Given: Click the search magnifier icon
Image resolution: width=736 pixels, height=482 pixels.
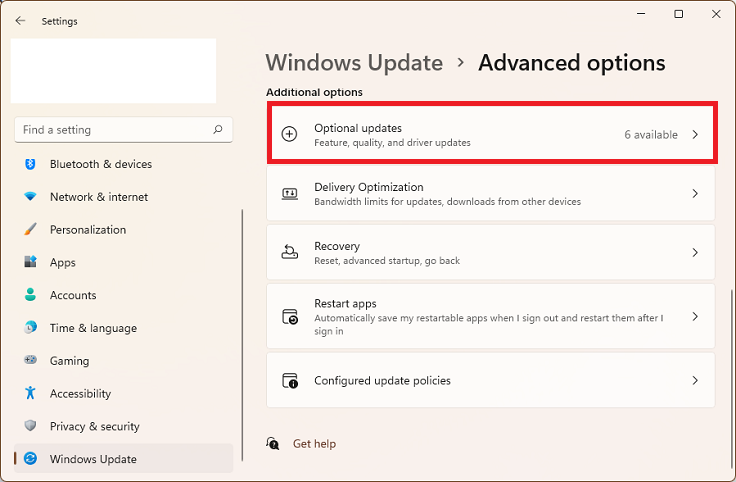Looking at the screenshot, I should (217, 130).
